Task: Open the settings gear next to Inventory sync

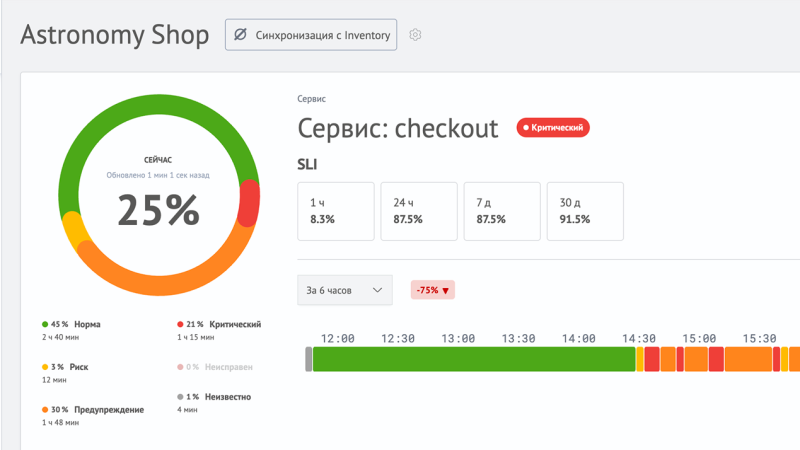Action: [415, 35]
